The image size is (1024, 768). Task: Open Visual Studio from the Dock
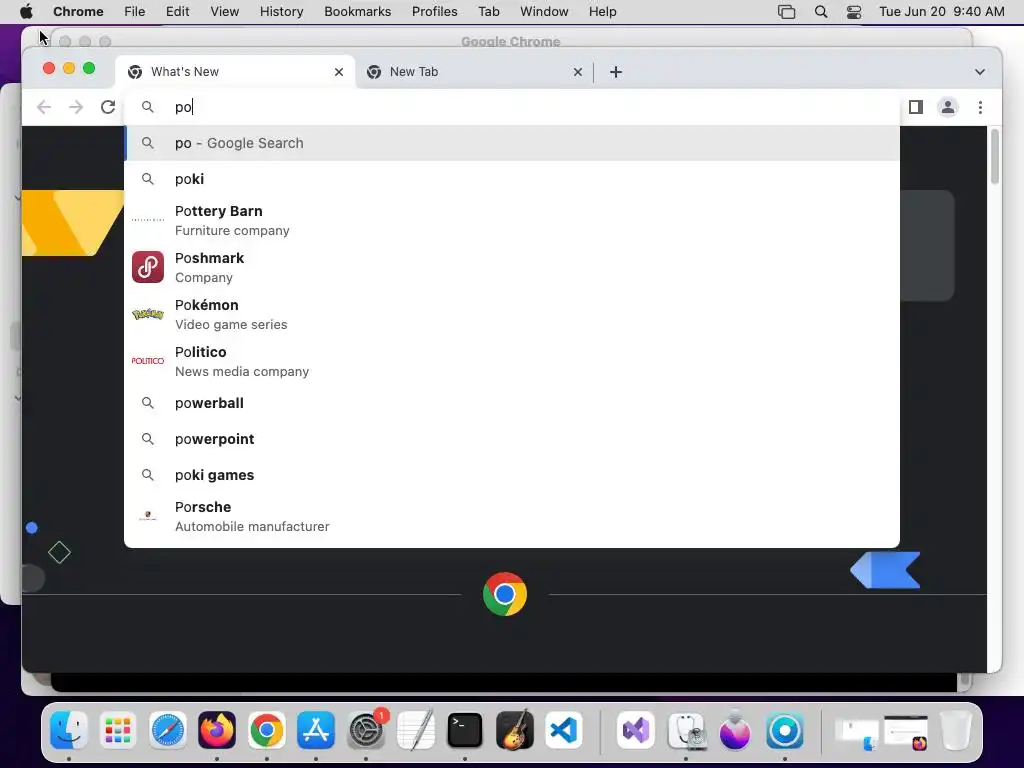[636, 730]
